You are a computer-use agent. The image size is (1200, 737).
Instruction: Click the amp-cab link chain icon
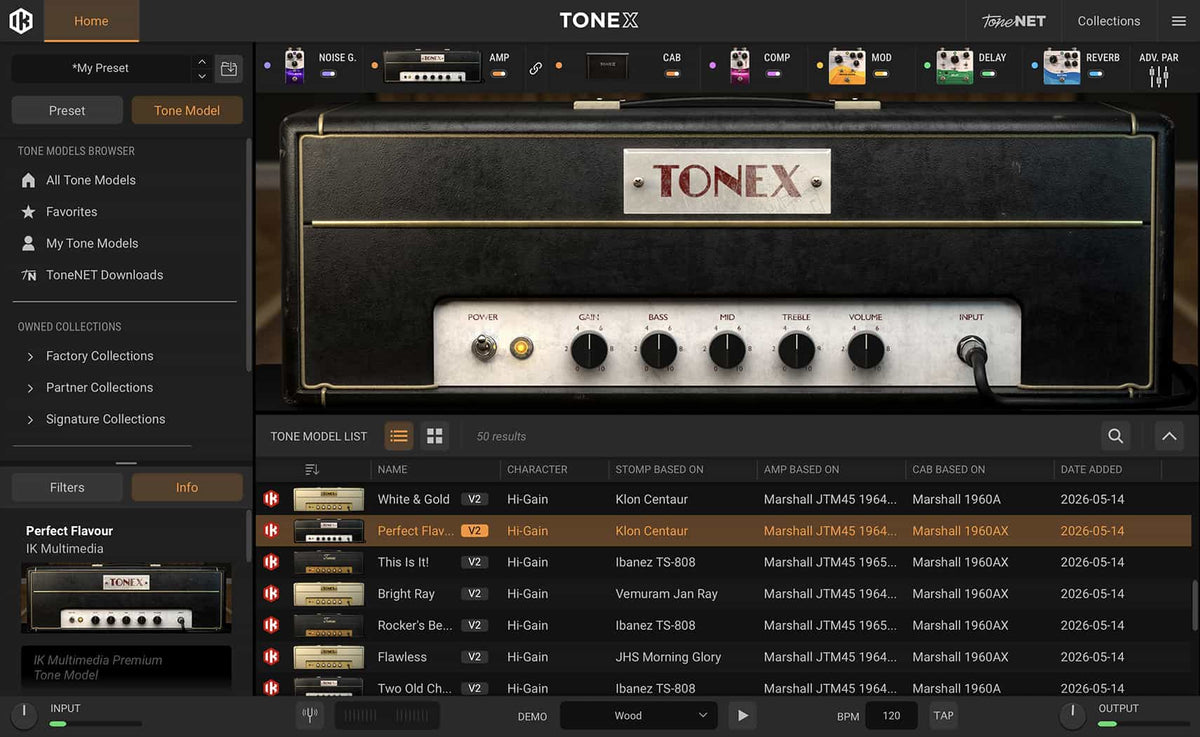pos(536,69)
